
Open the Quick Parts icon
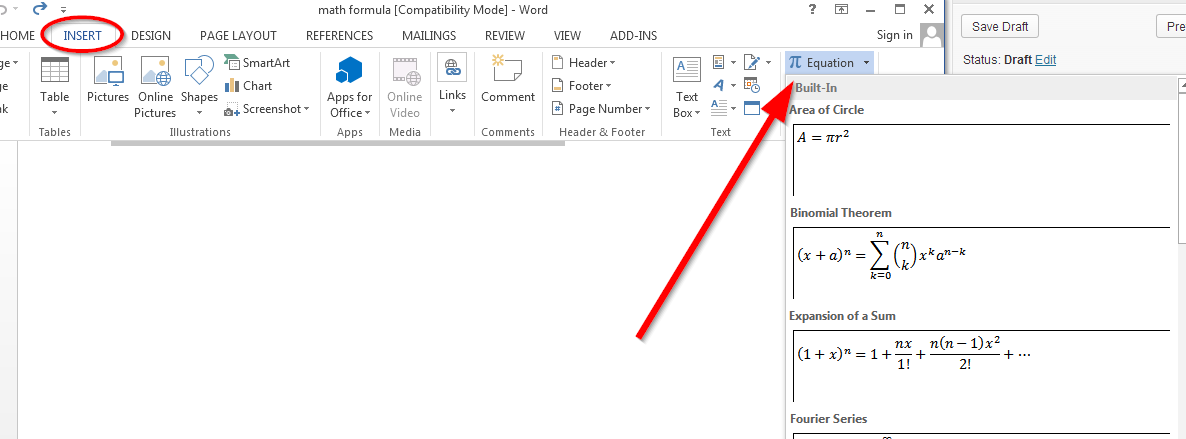click(x=719, y=62)
